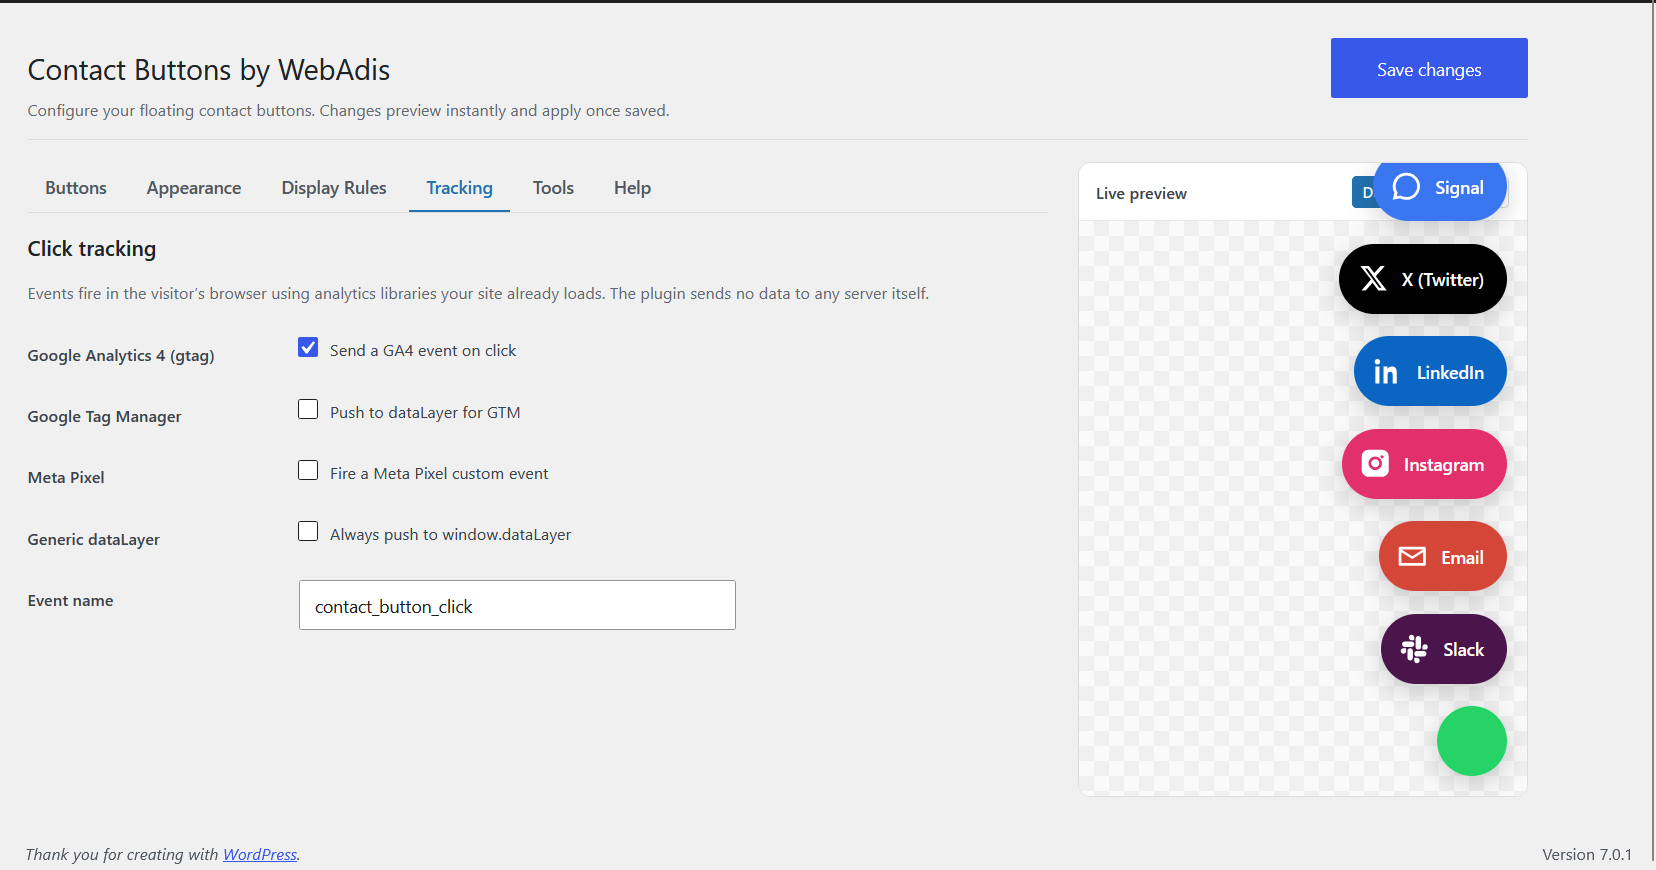Click the Version 7.0.1 text
1656x870 pixels.
[1587, 854]
